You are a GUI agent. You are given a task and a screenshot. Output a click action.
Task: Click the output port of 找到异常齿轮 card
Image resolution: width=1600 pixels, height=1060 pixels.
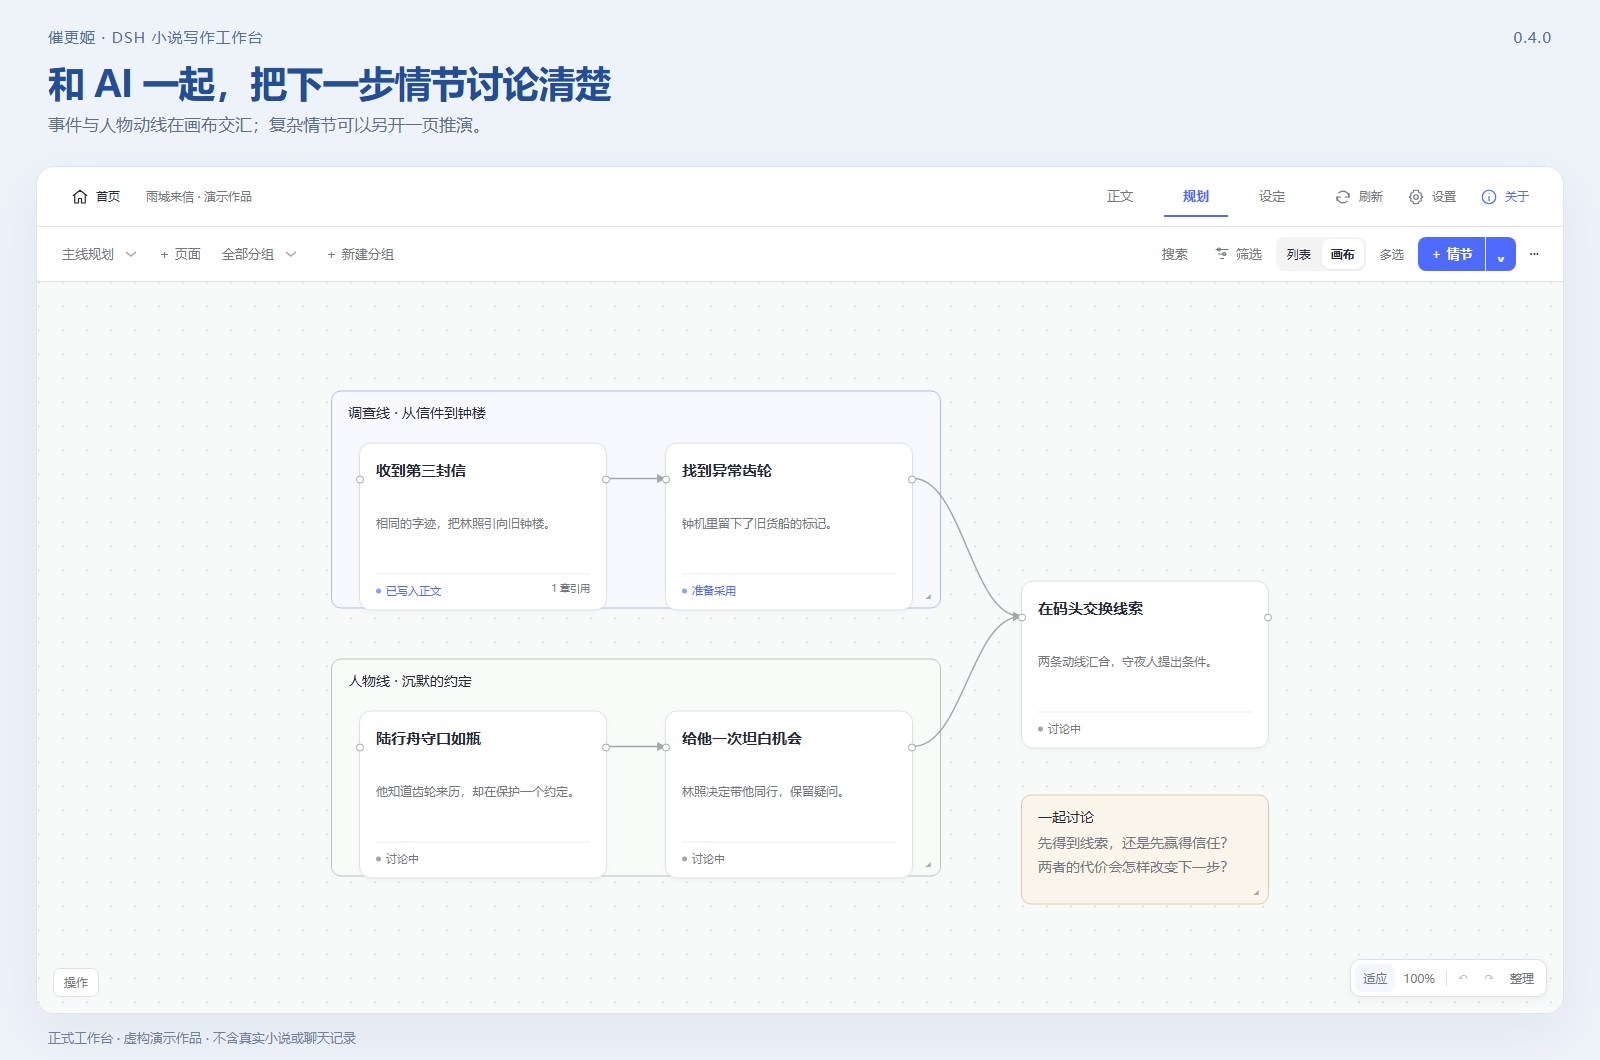[912, 479]
